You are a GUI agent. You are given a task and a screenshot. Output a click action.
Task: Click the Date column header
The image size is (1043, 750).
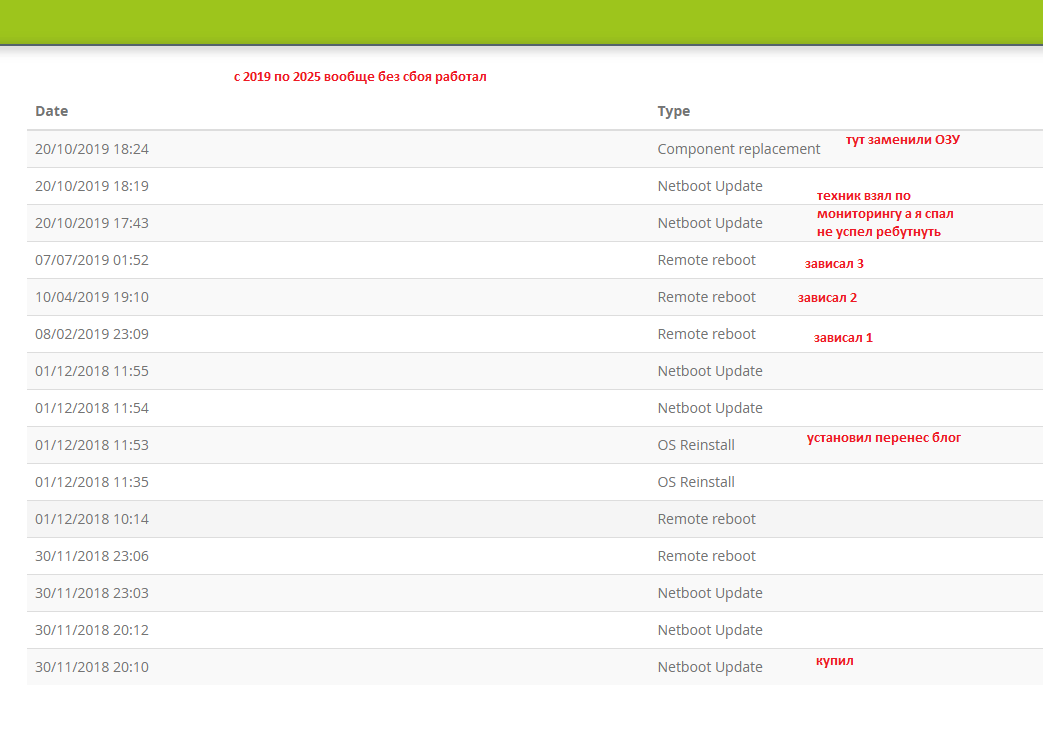click(52, 111)
